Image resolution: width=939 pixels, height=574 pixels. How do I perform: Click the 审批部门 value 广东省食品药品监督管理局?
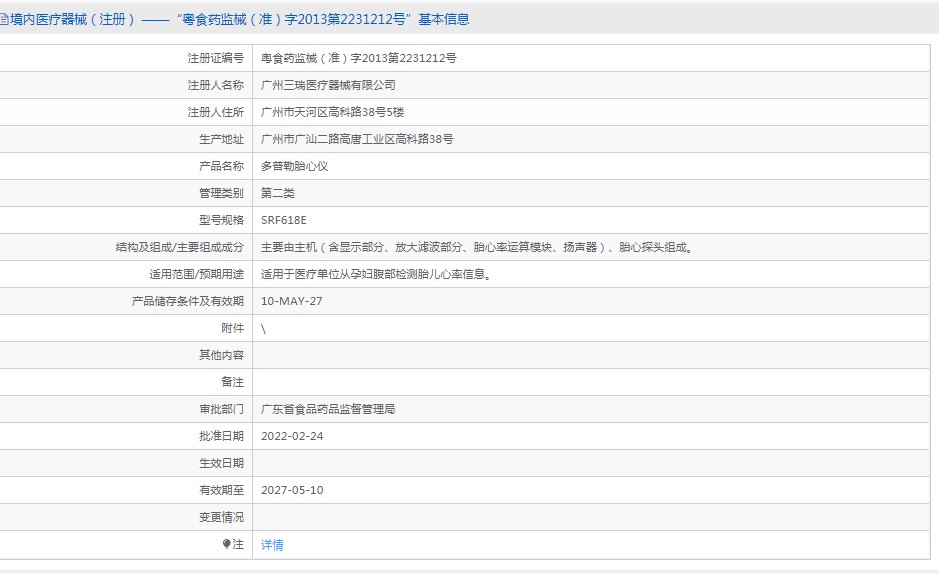(328, 409)
